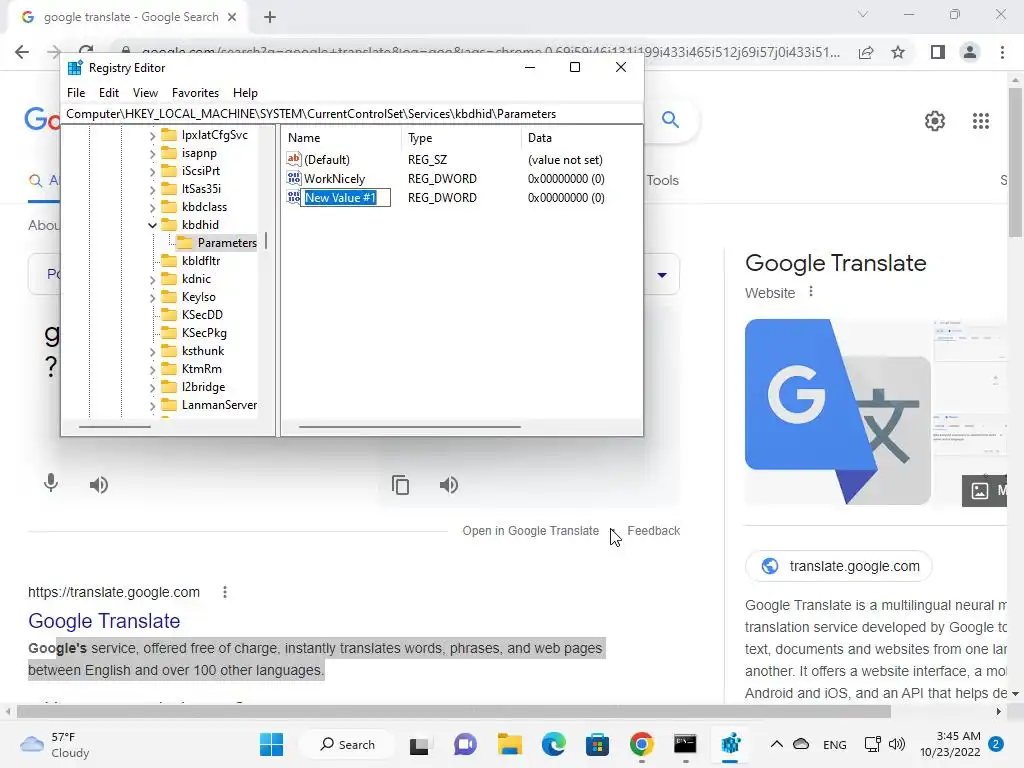1024x768 pixels.
Task: Open the Google apps grid
Action: 981,121
